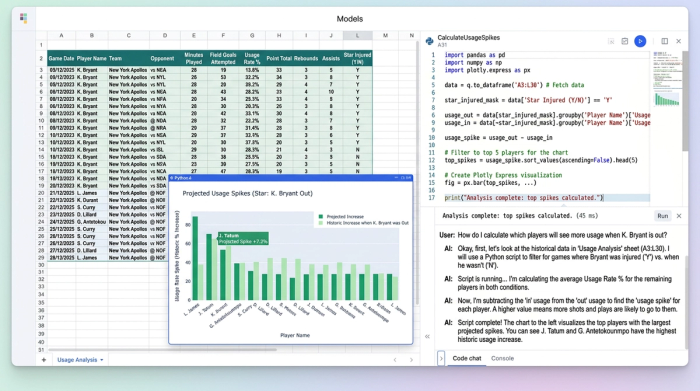
Task: Switch to the Console tab
Action: coord(502,358)
